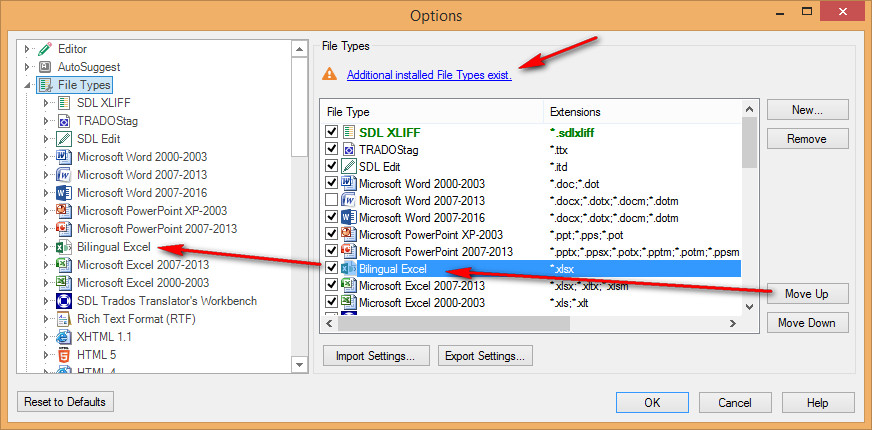This screenshot has height=430, width=872.
Task: Enable Microsoft Word 2007-2013 checkbox
Action: [331, 200]
